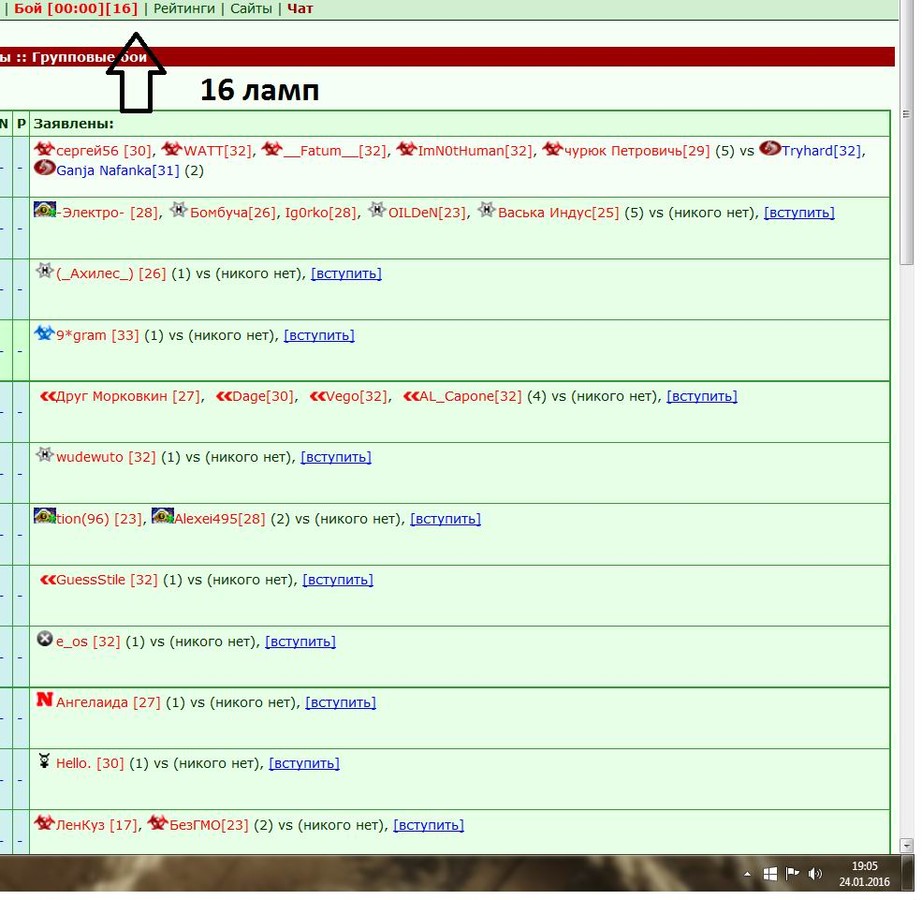
Task: Click the P column header
Action: [21, 124]
